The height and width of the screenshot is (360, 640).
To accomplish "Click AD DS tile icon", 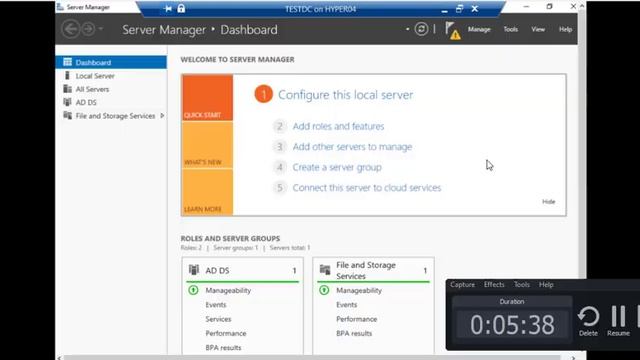I will [194, 270].
